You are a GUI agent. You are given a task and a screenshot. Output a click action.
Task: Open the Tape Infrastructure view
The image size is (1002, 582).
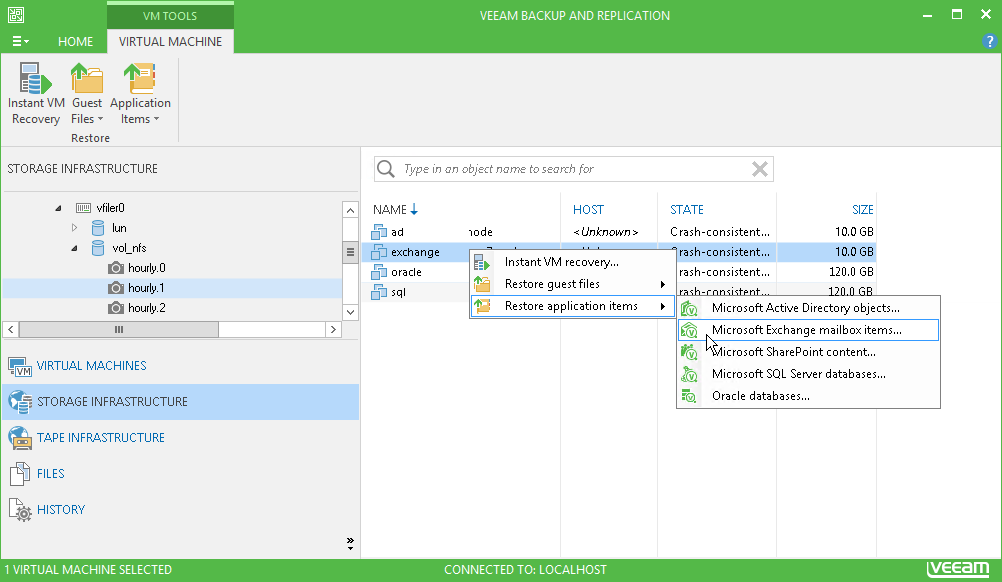point(100,438)
